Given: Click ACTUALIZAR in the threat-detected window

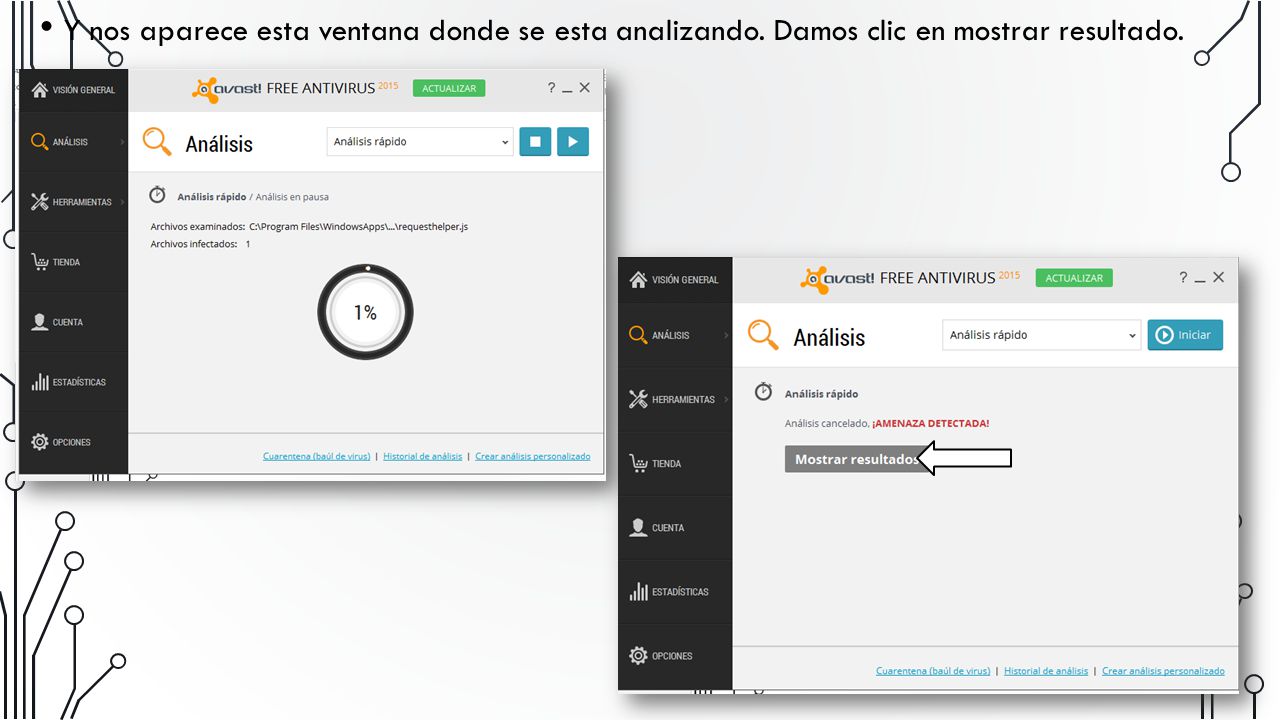Looking at the screenshot, I should [1074, 278].
